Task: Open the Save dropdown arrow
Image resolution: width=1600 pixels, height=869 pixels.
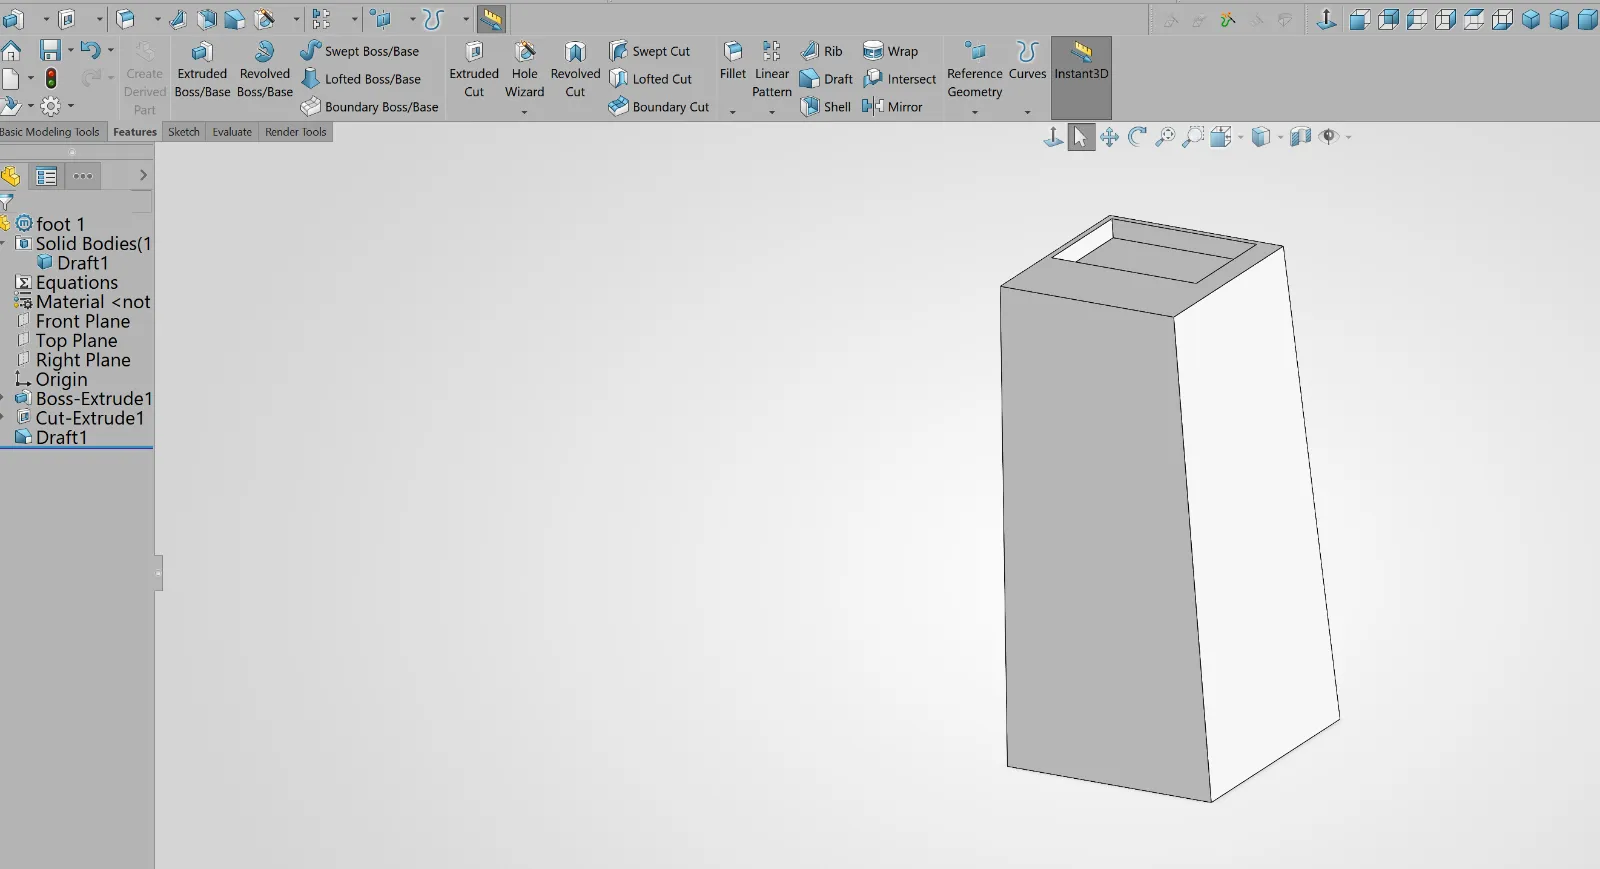Action: (70, 50)
